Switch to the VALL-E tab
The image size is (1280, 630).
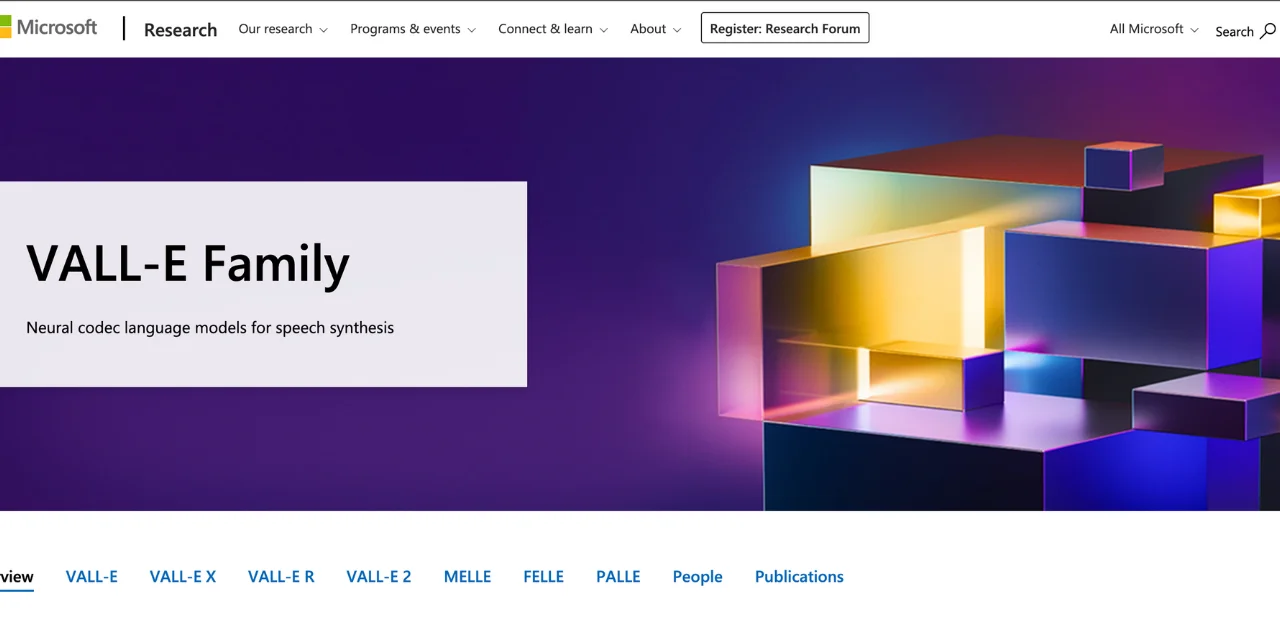92,577
